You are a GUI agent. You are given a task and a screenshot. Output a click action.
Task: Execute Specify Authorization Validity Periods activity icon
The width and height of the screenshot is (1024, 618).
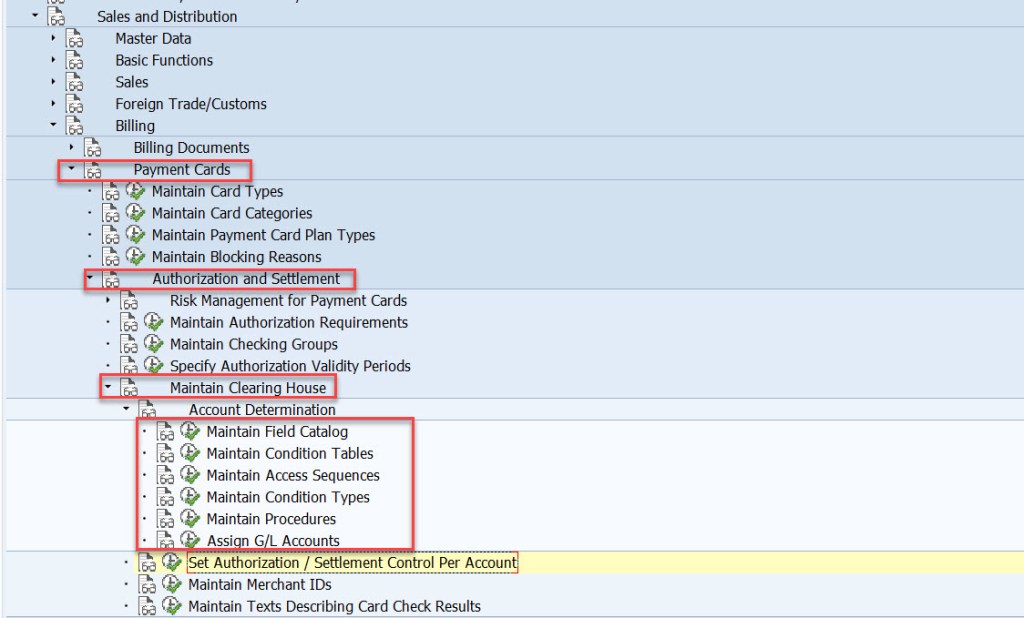click(152, 366)
